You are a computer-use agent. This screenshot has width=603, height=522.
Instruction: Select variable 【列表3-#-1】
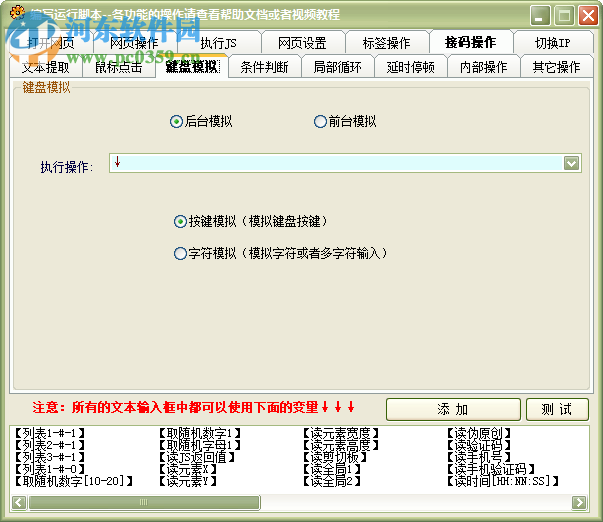point(49,457)
